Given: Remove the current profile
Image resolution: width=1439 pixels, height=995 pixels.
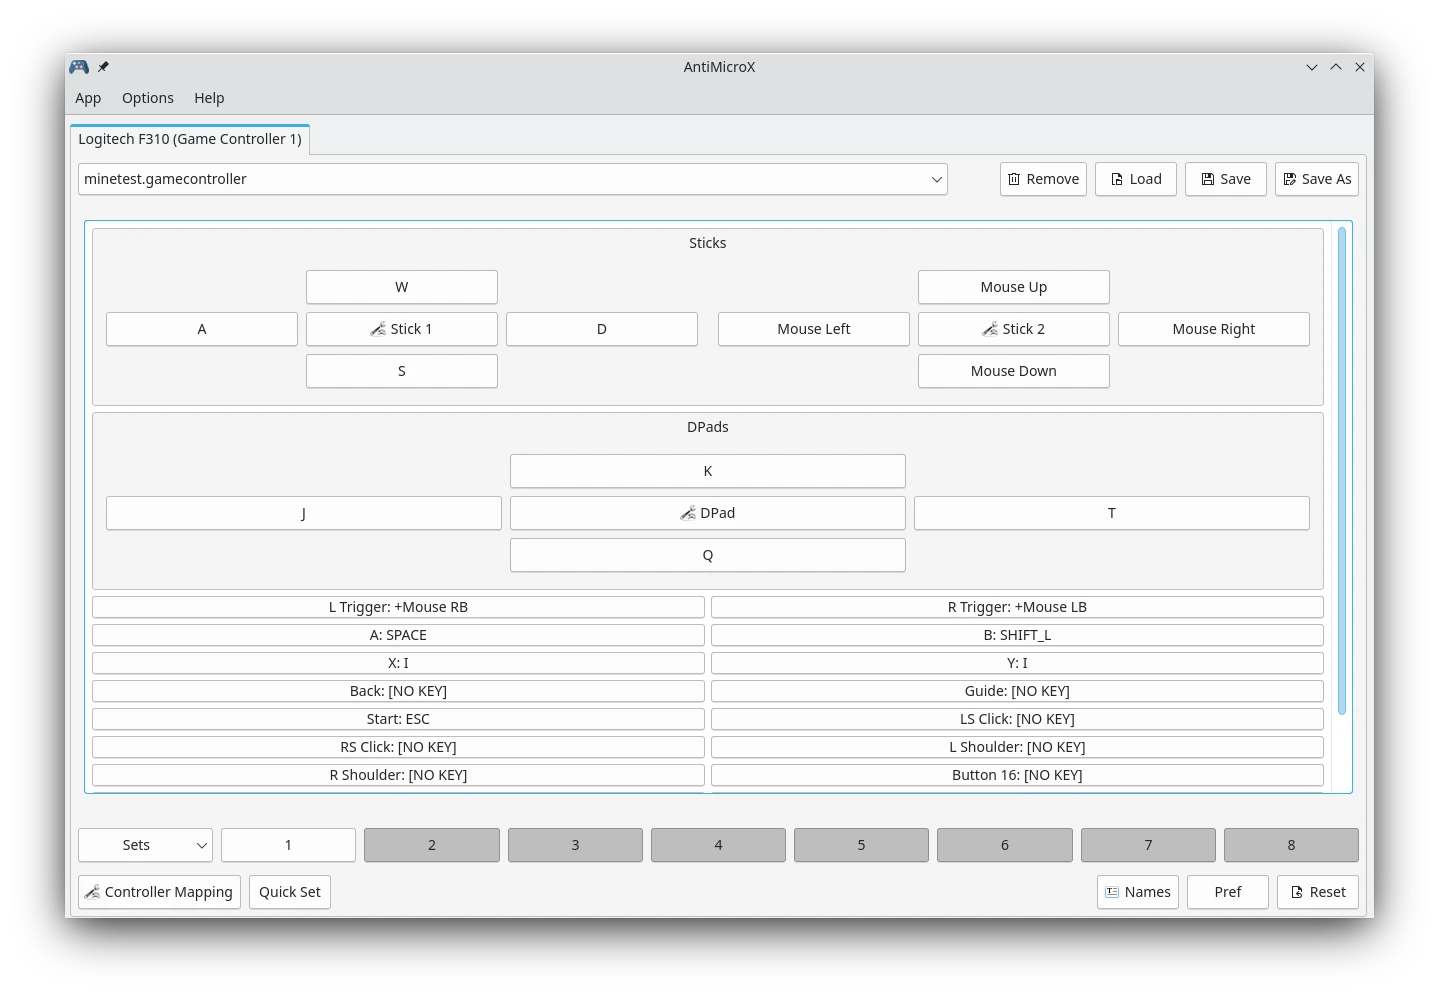Looking at the screenshot, I should click(1043, 179).
